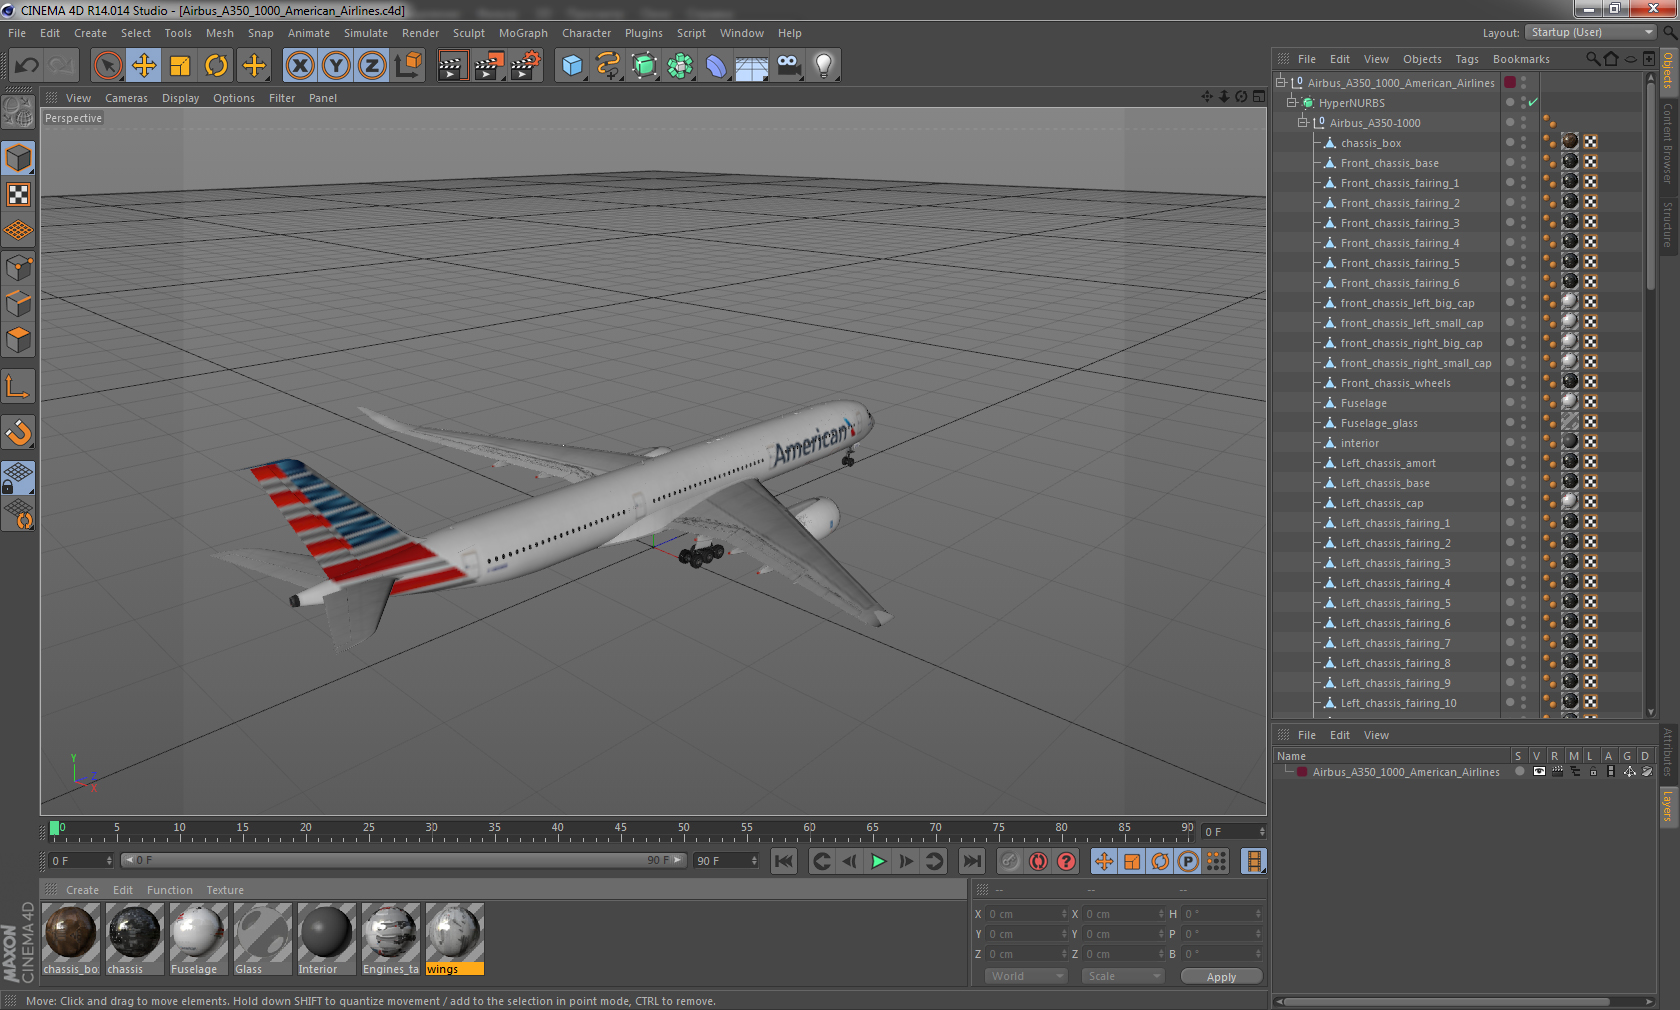1680x1010 pixels.
Task: Switch to Polygons mode
Action: 18,340
